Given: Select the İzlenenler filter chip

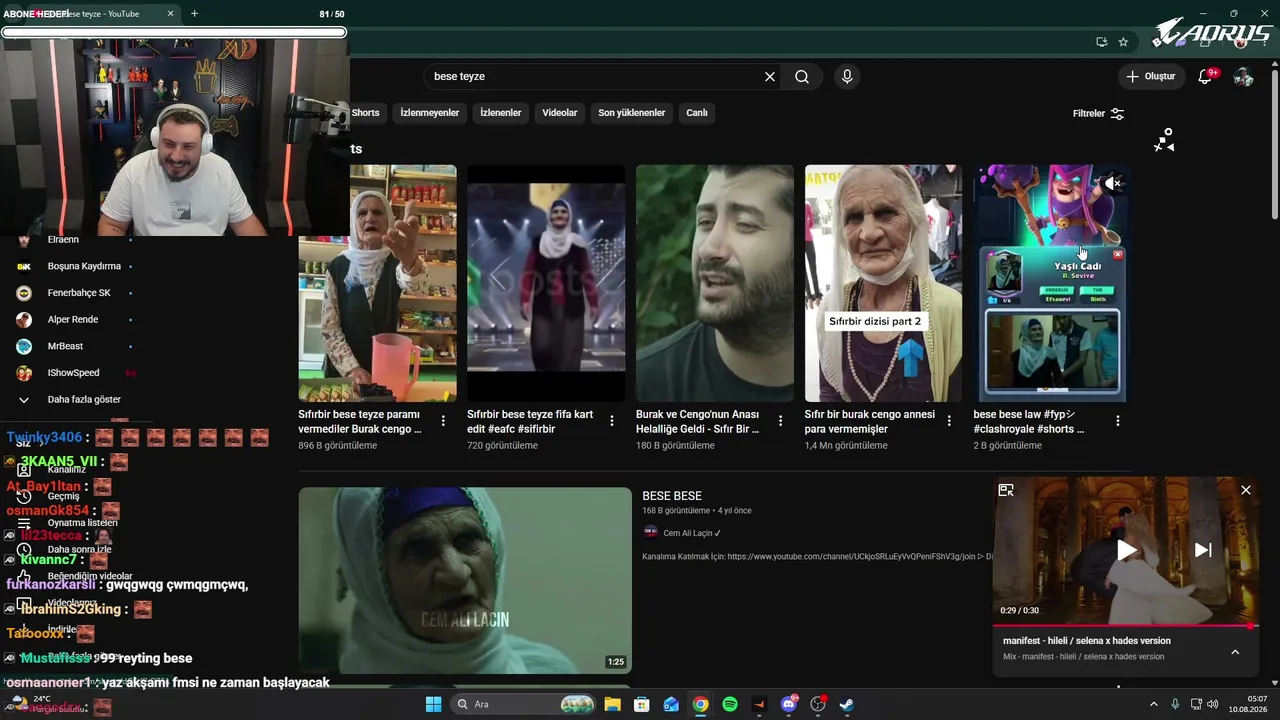Looking at the screenshot, I should [501, 113].
